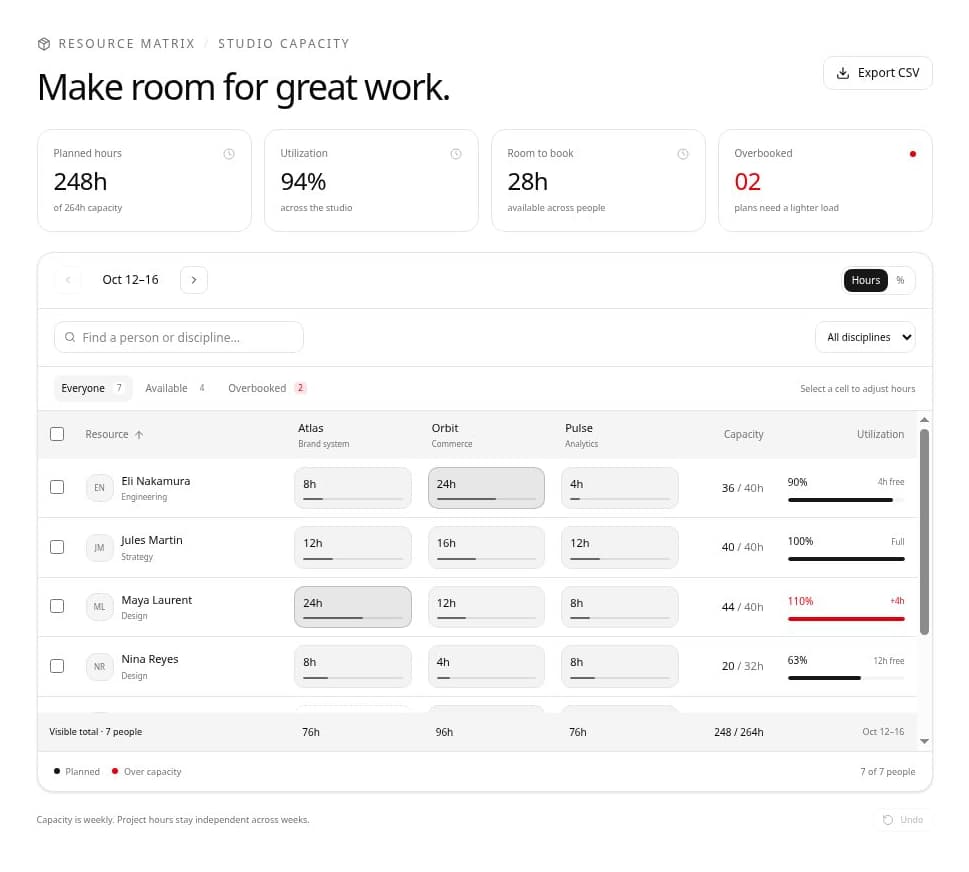Select Jules Martin's Orbit 16h cell
Screen dimensions: 969x872
[x=486, y=548]
